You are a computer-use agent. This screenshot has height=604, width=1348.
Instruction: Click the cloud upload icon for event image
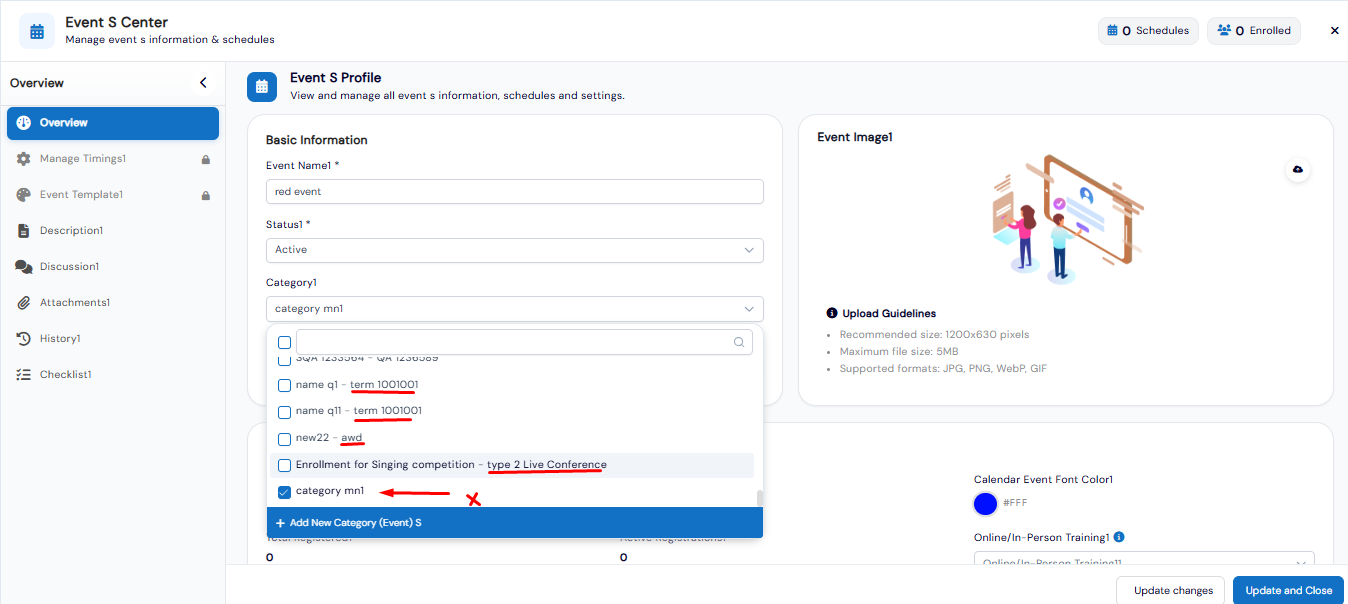pyautogui.click(x=1298, y=169)
